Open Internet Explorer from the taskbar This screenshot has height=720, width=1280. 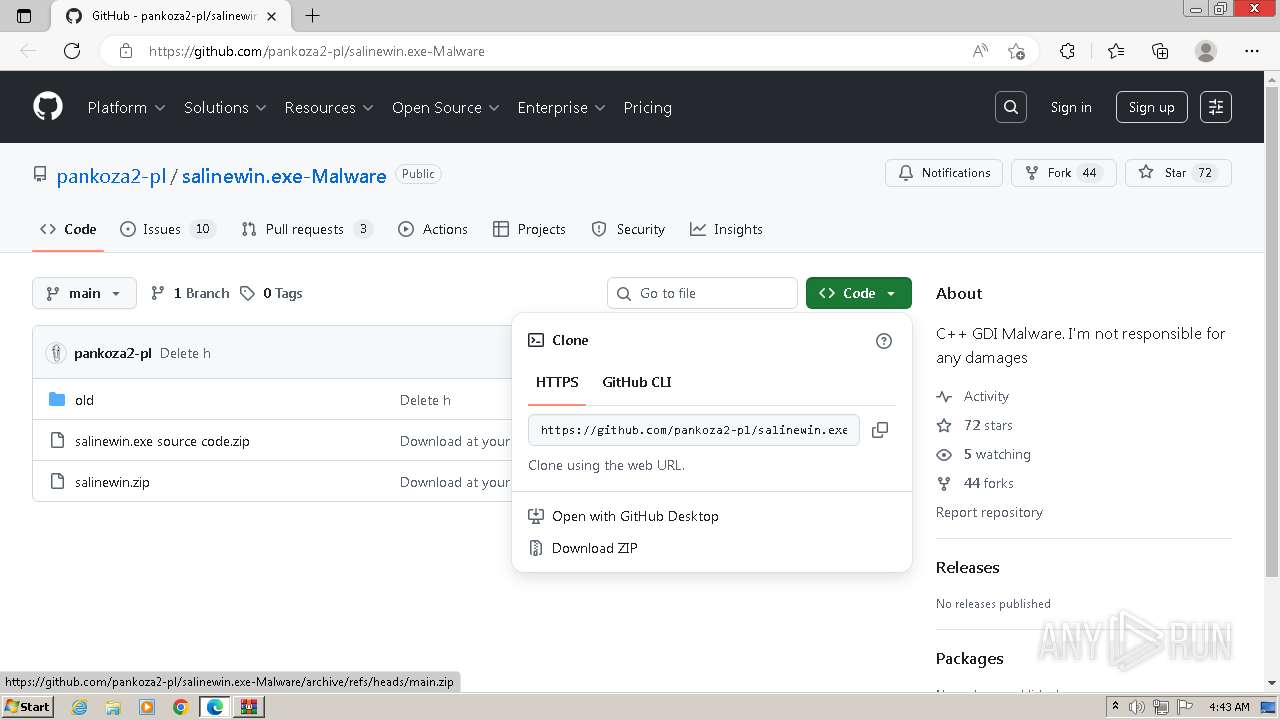pyautogui.click(x=79, y=707)
